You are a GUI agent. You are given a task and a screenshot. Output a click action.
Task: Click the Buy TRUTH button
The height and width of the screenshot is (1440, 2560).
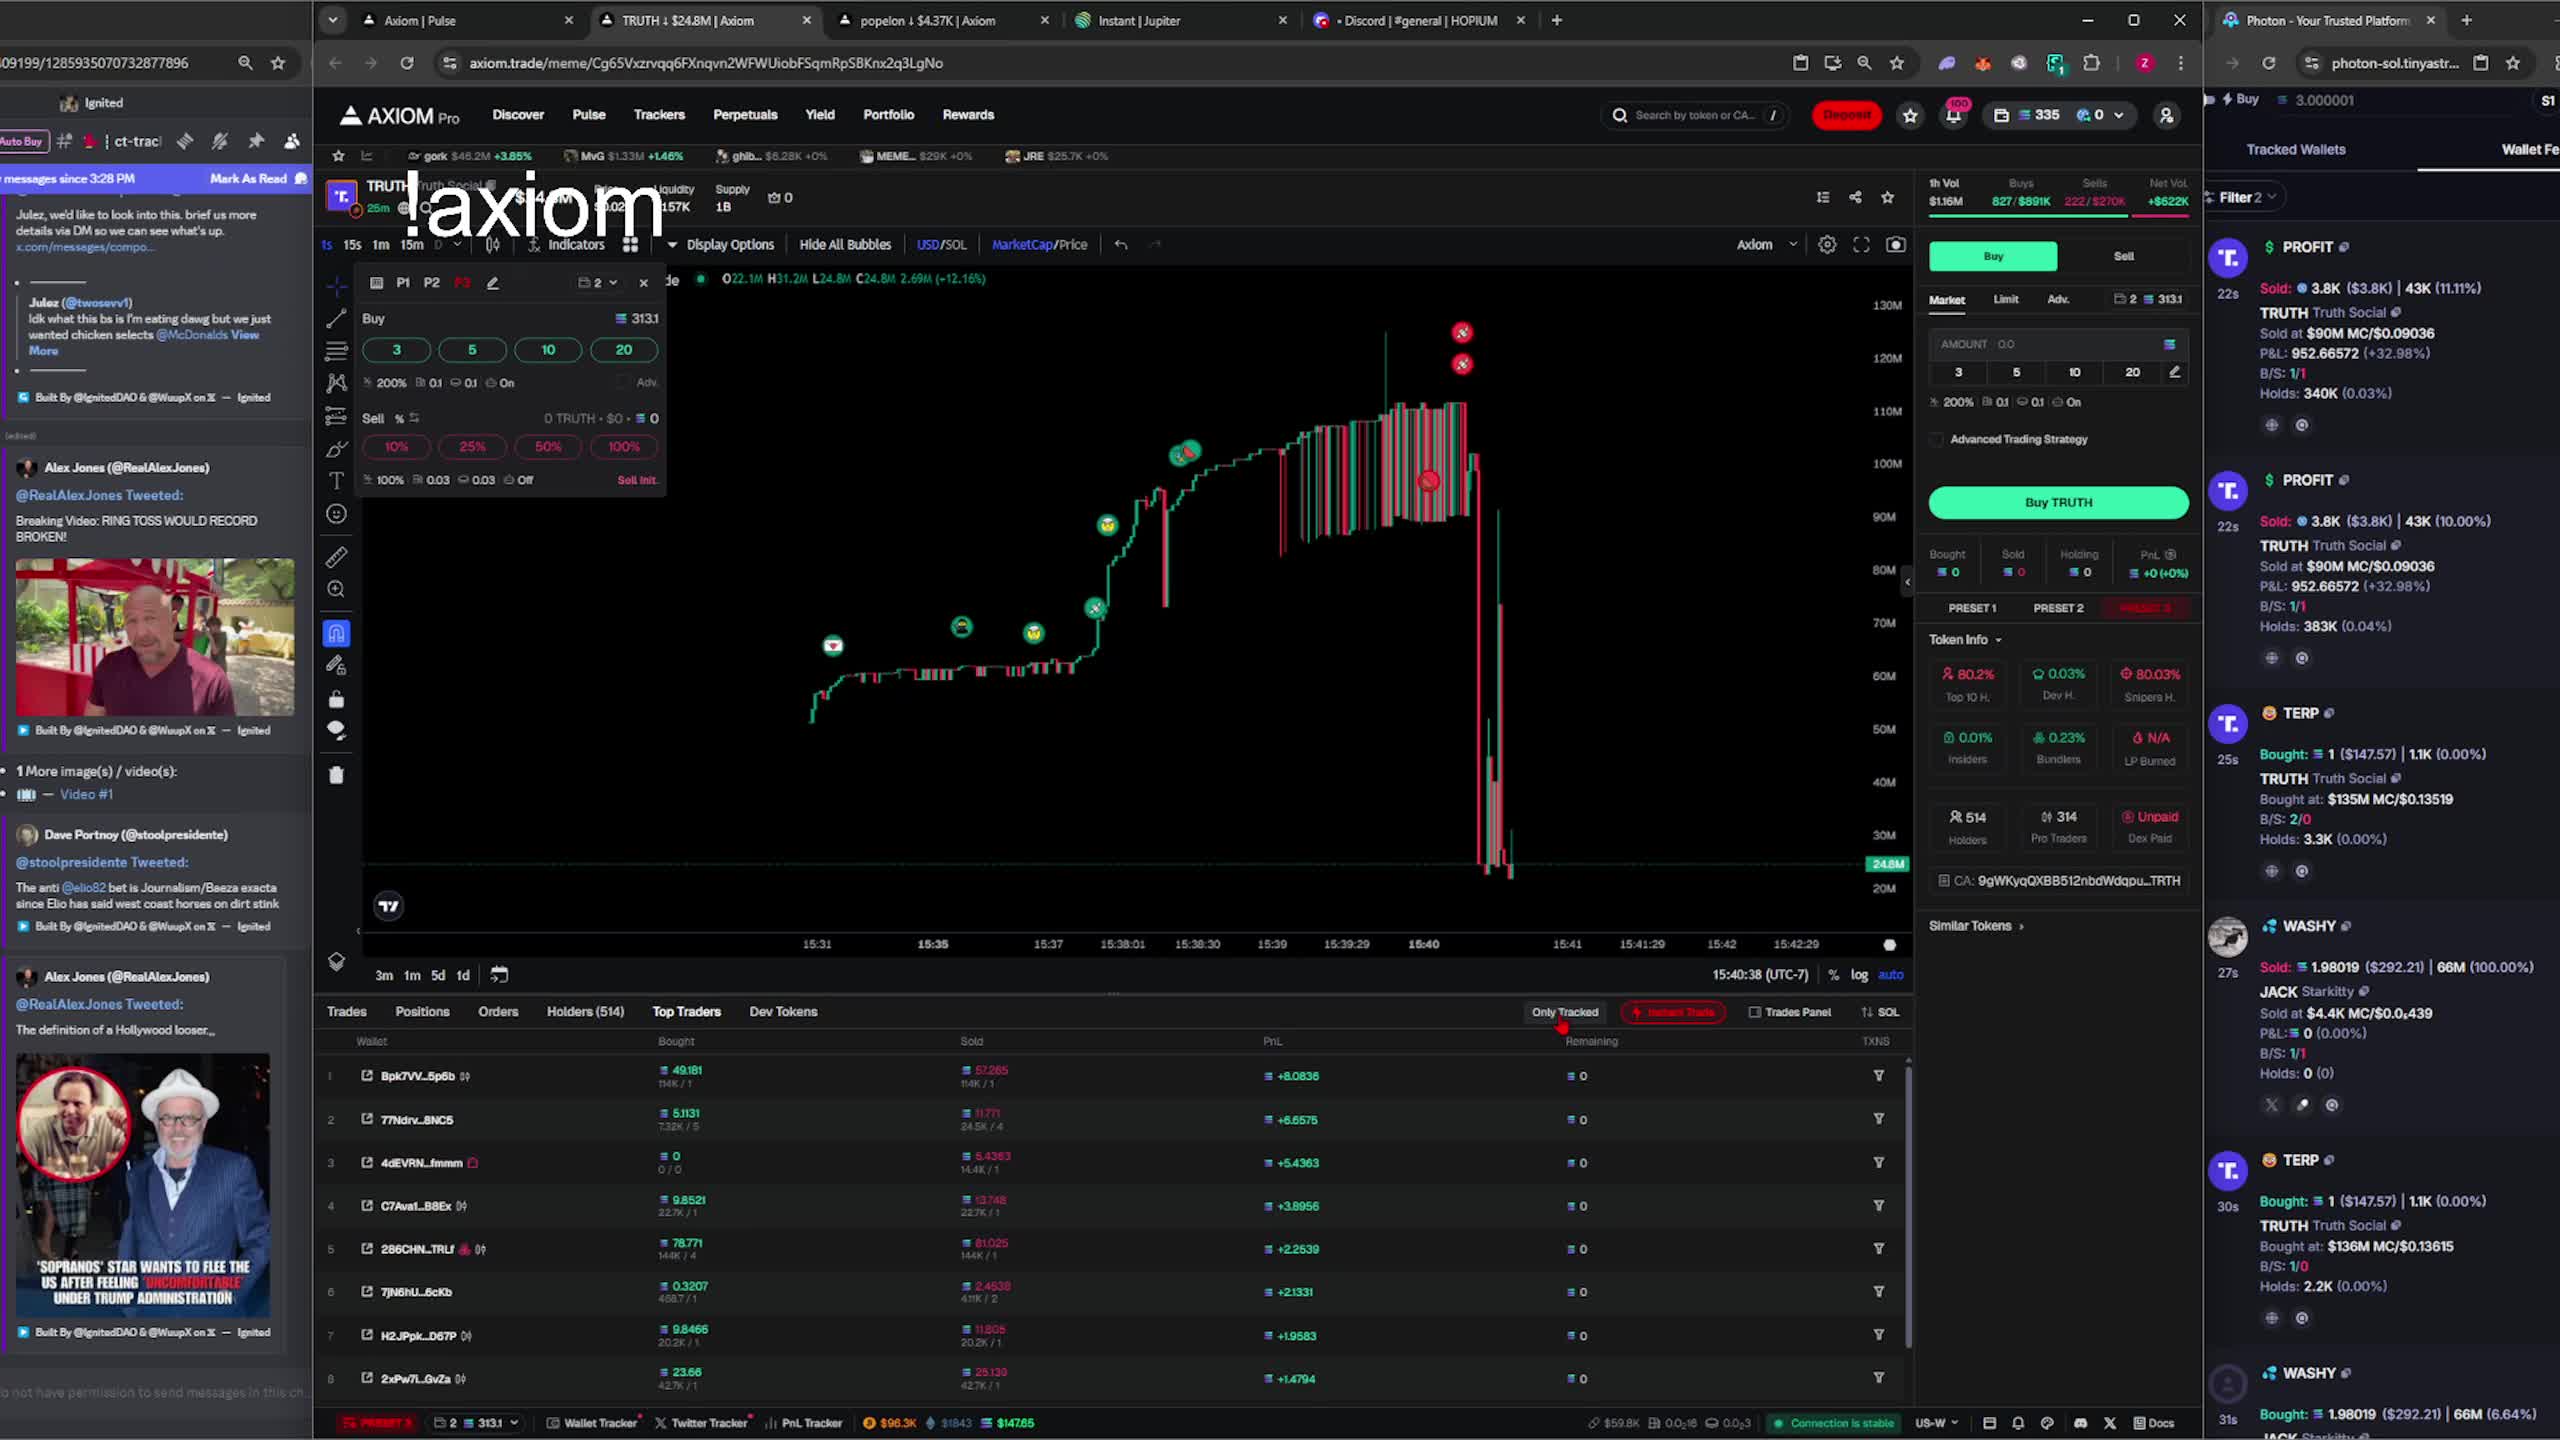2058,503
